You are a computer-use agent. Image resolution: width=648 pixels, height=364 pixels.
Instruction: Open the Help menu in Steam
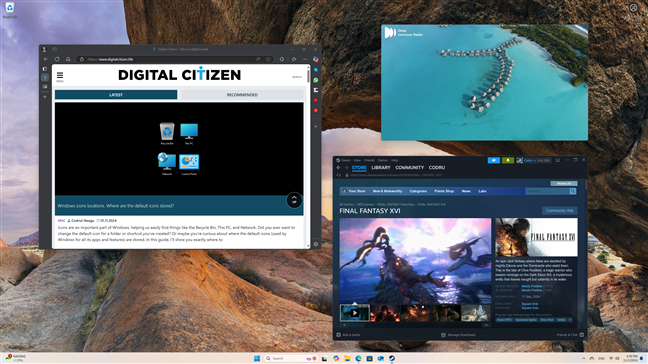coord(395,160)
